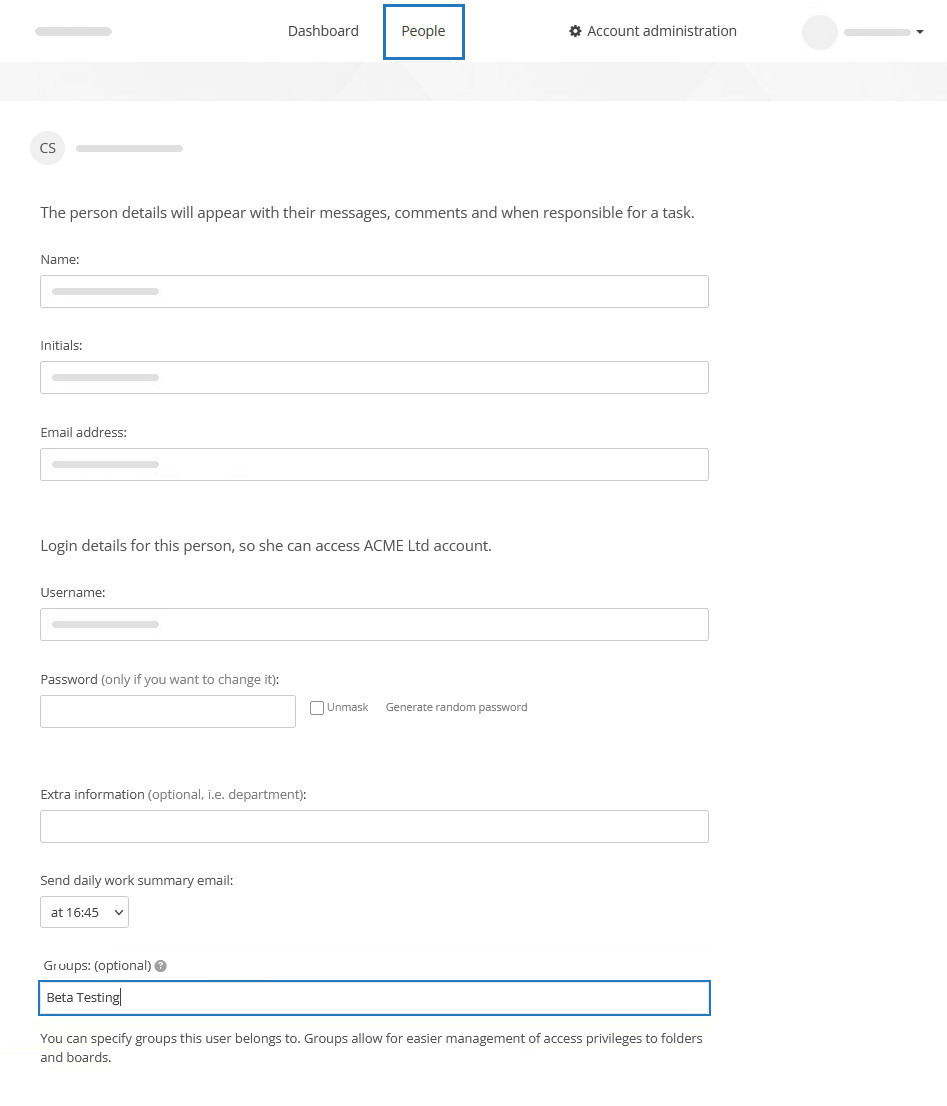
Task: Open the daily summary time dropdown
Action: 84,911
